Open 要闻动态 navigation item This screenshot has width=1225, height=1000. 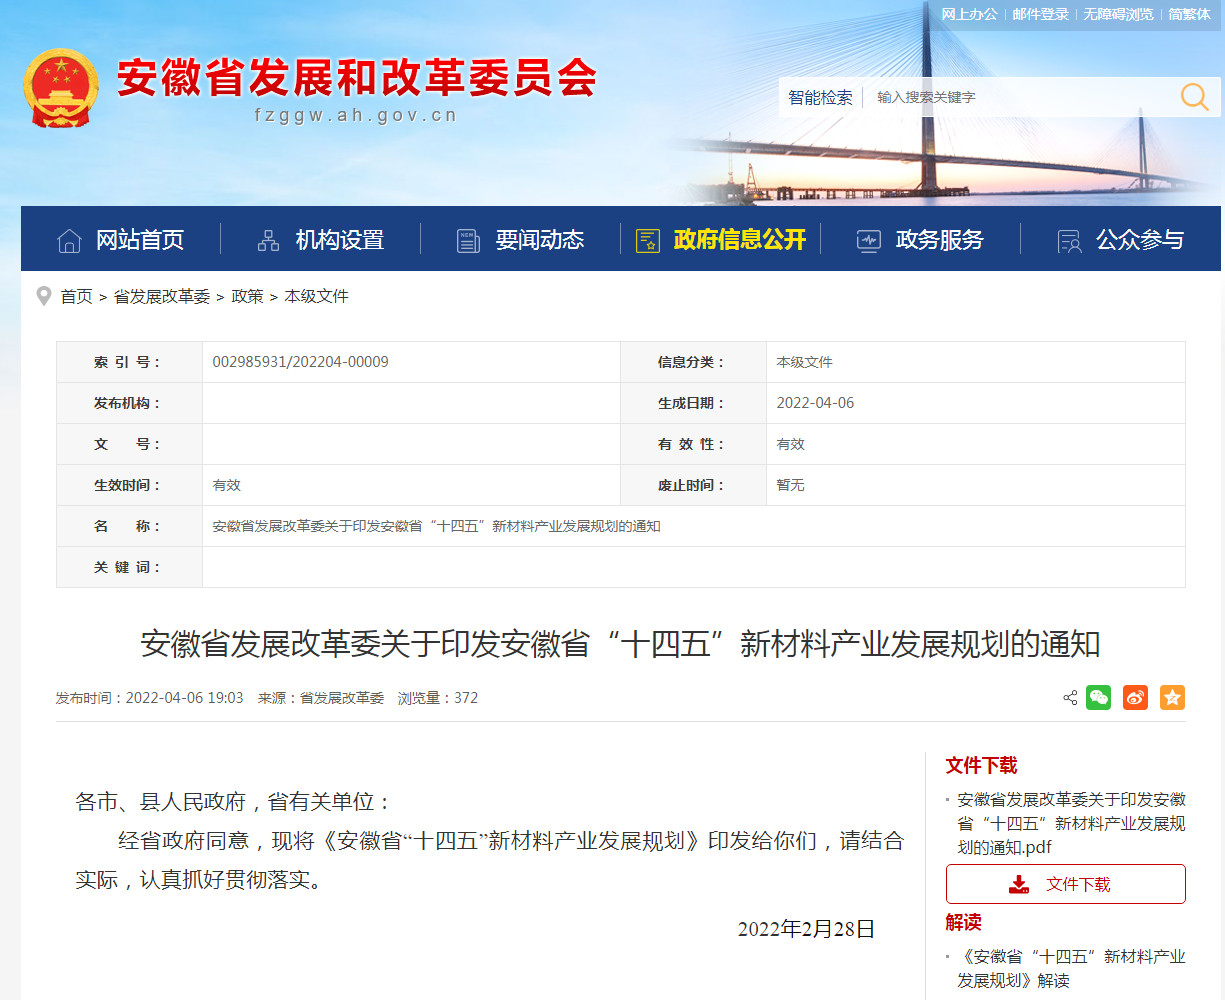[x=540, y=240]
